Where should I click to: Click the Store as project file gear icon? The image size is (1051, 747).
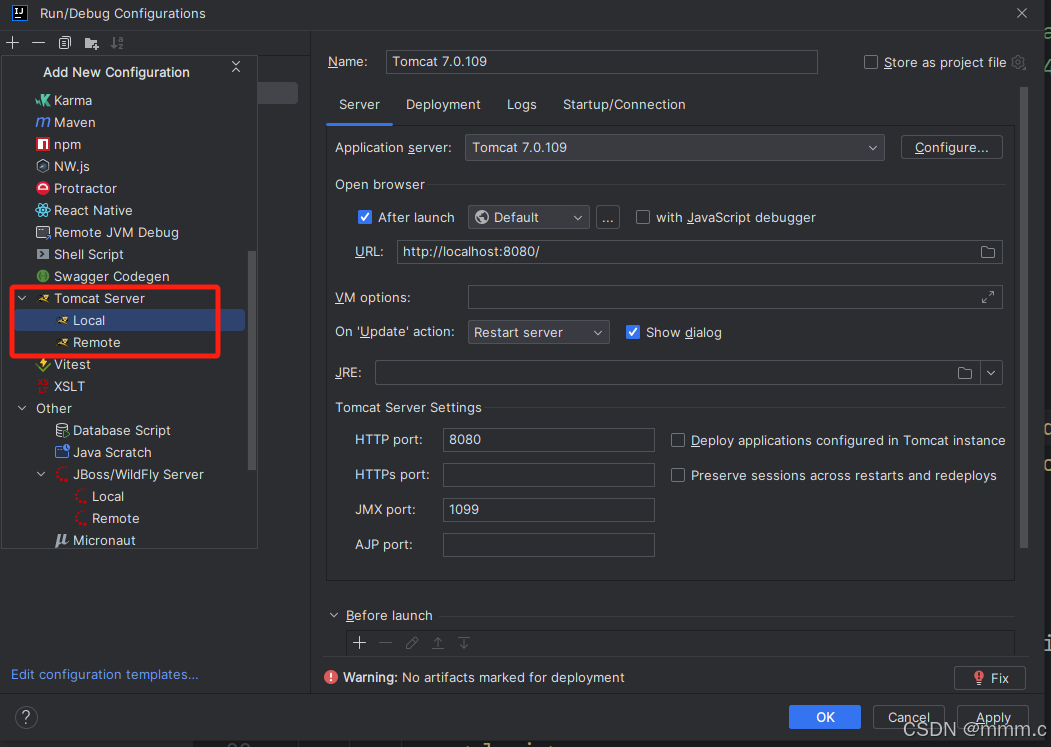click(1019, 62)
